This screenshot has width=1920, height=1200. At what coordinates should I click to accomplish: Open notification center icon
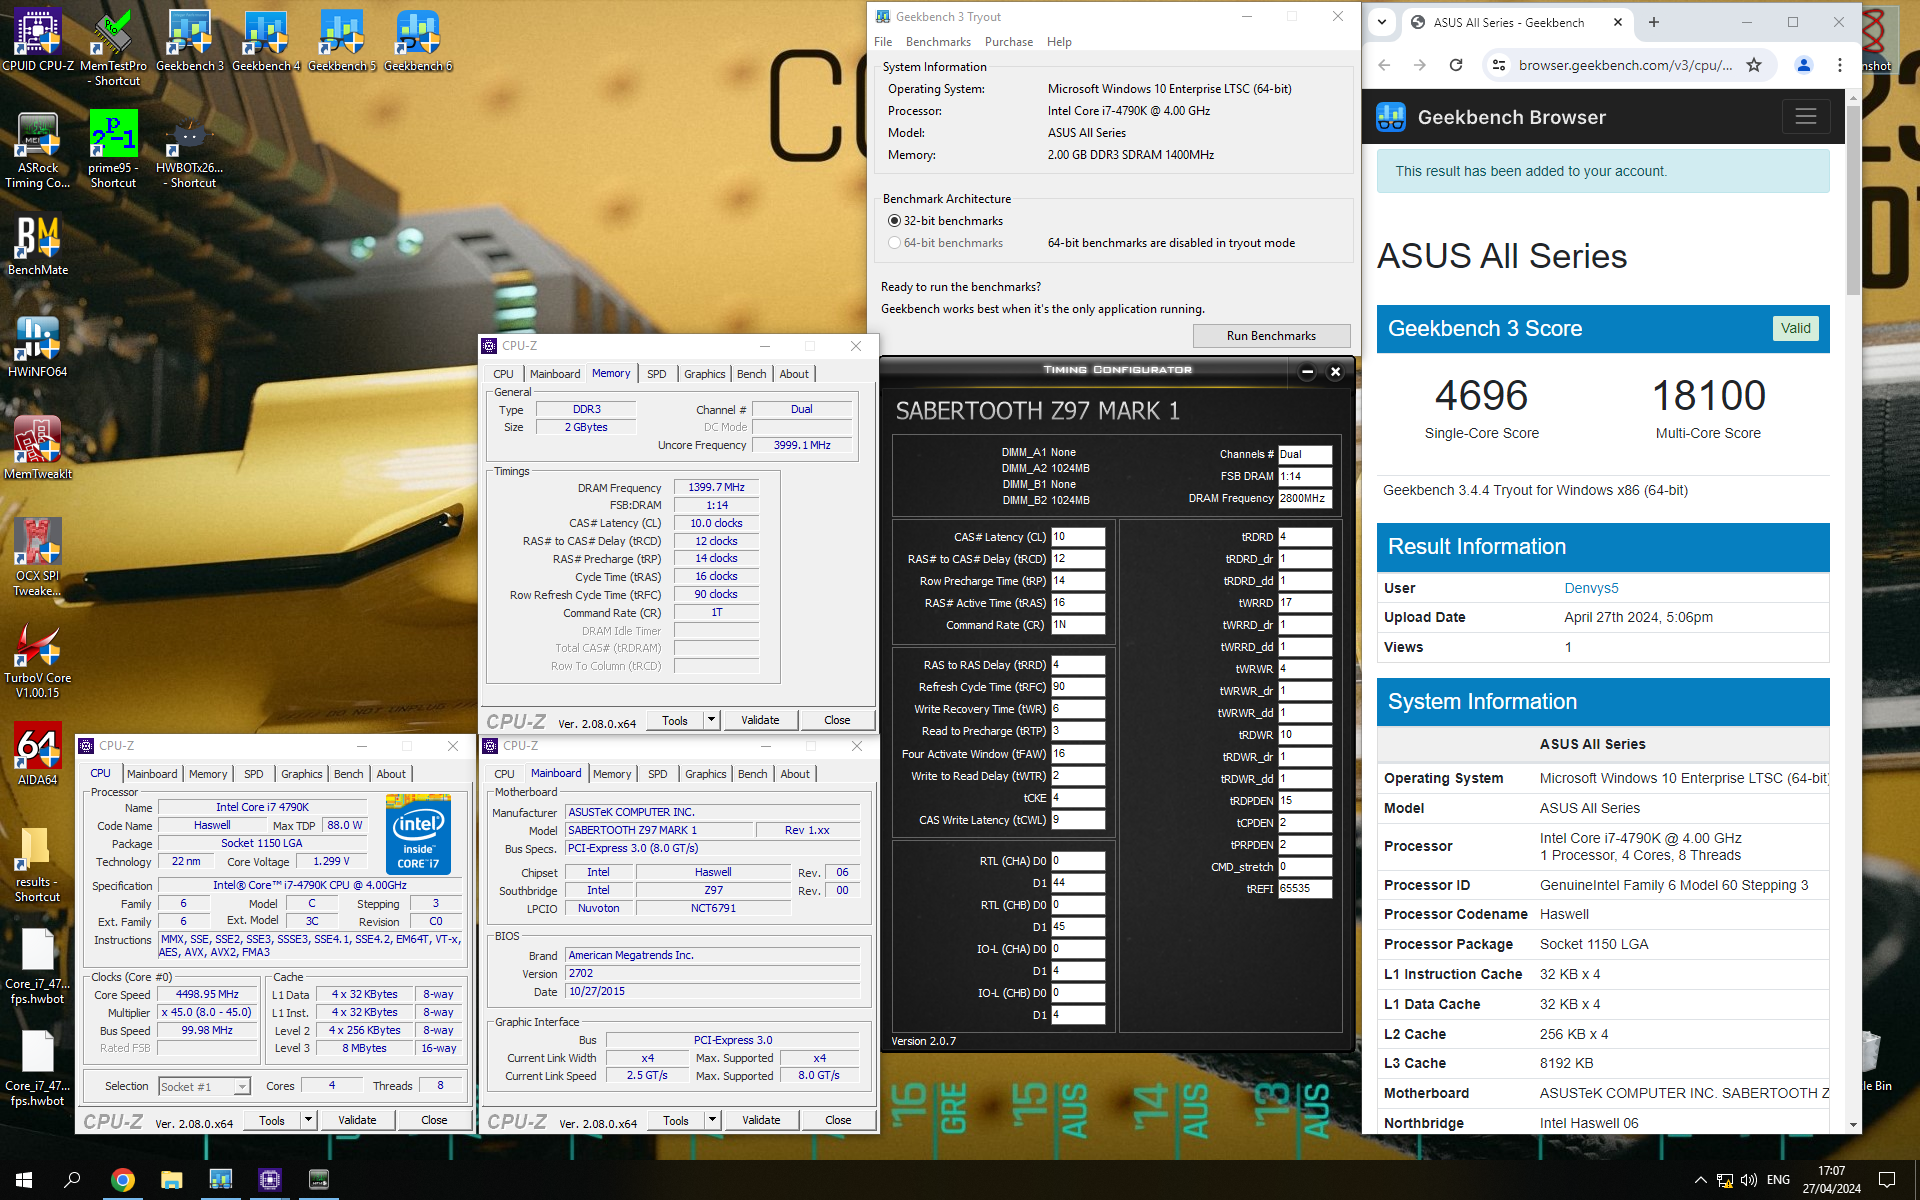pyautogui.click(x=1887, y=1180)
